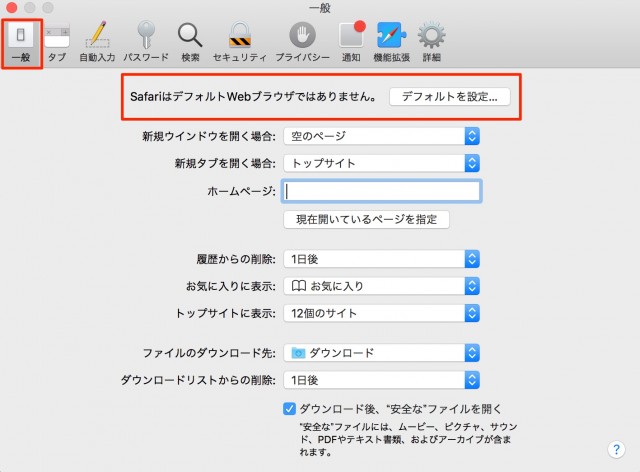Open the セキュリティ padlock icon pane

coord(240,43)
